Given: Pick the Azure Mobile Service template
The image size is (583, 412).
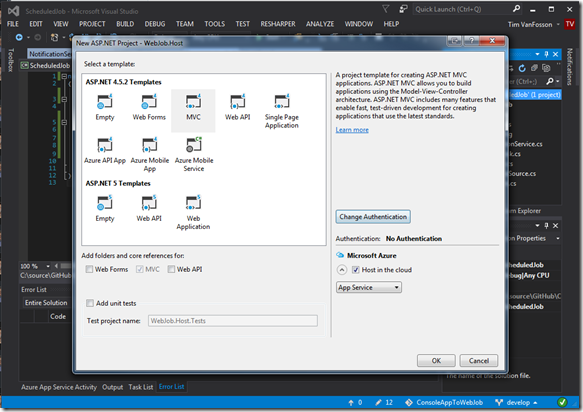Looking at the screenshot, I should pyautogui.click(x=194, y=154).
